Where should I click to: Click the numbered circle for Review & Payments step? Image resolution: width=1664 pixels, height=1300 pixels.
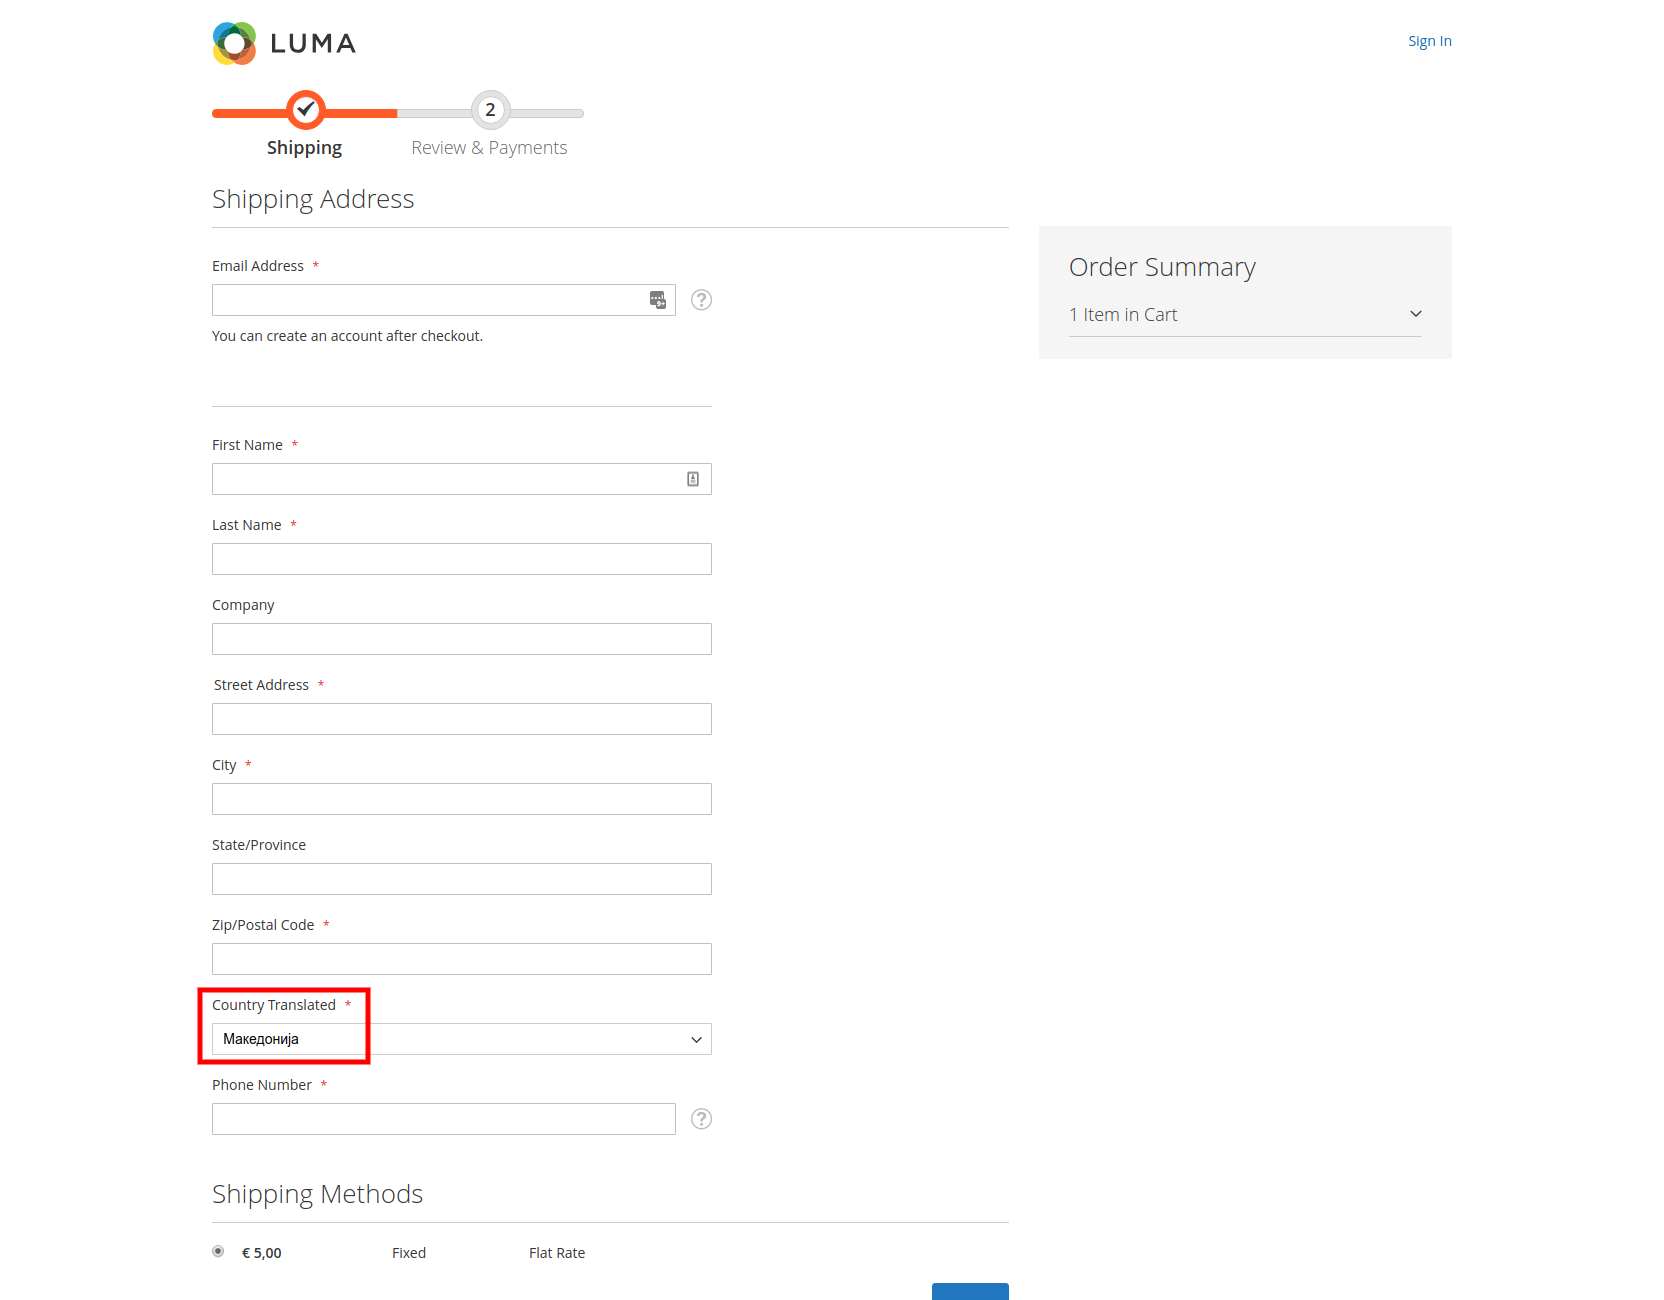tap(489, 110)
